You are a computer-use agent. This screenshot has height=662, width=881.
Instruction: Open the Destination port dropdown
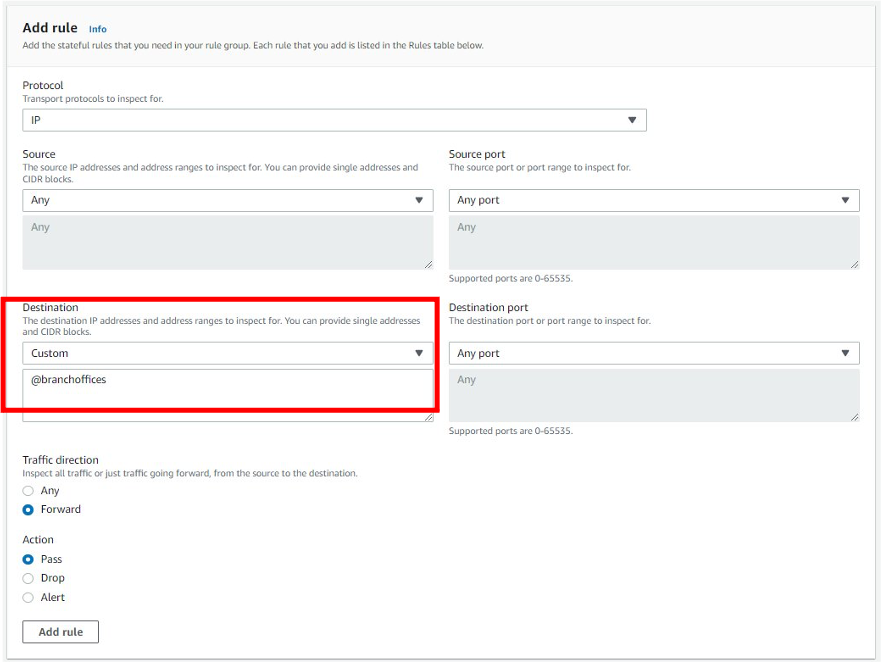(x=655, y=353)
